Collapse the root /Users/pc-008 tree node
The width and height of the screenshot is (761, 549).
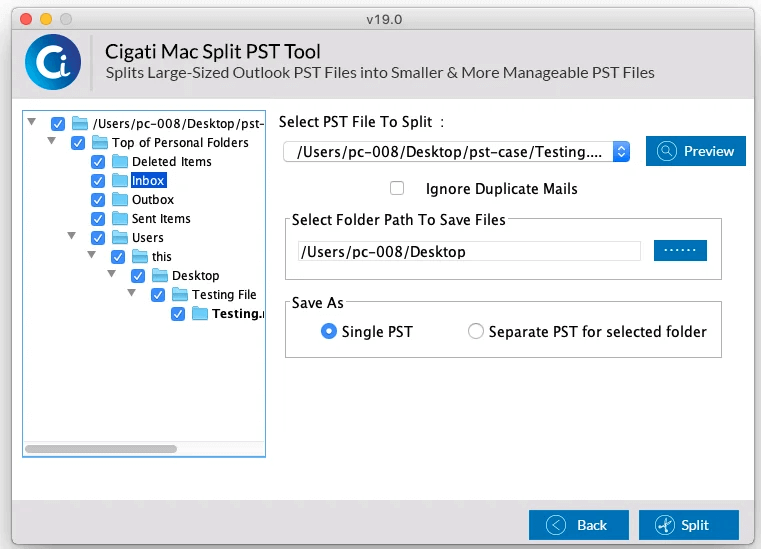click(x=32, y=121)
